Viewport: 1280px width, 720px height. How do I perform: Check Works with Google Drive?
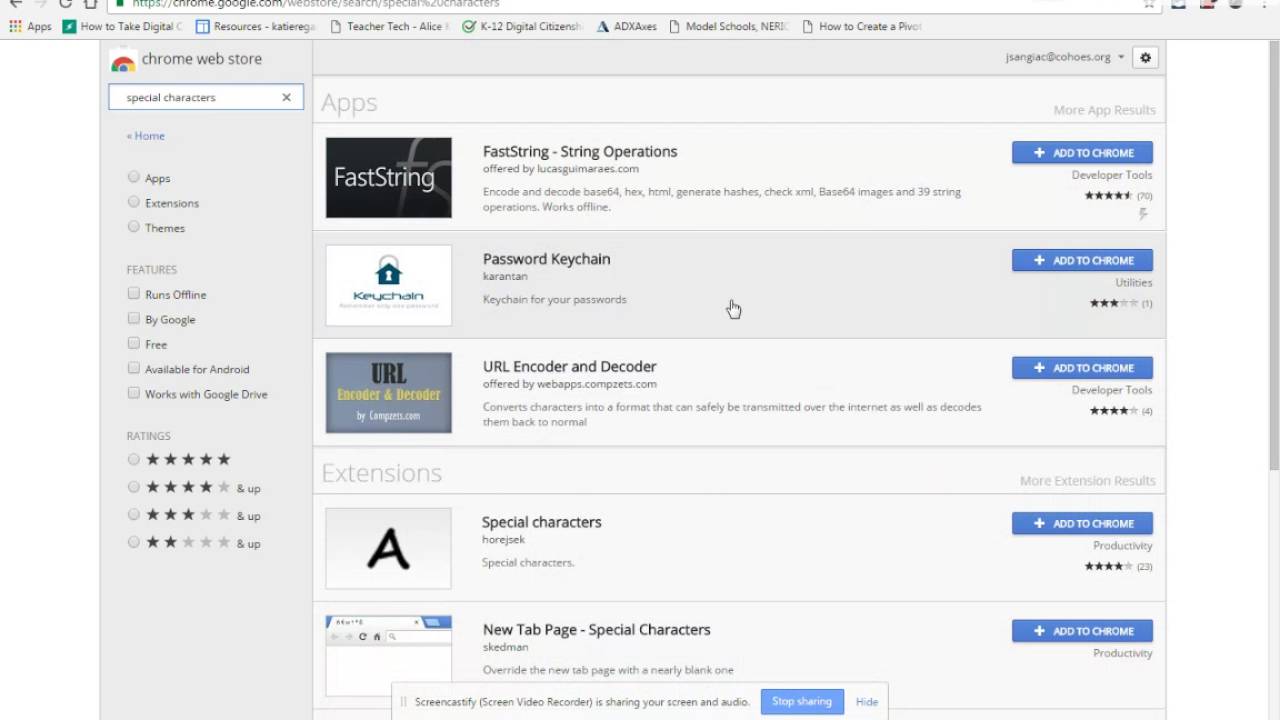(134, 393)
